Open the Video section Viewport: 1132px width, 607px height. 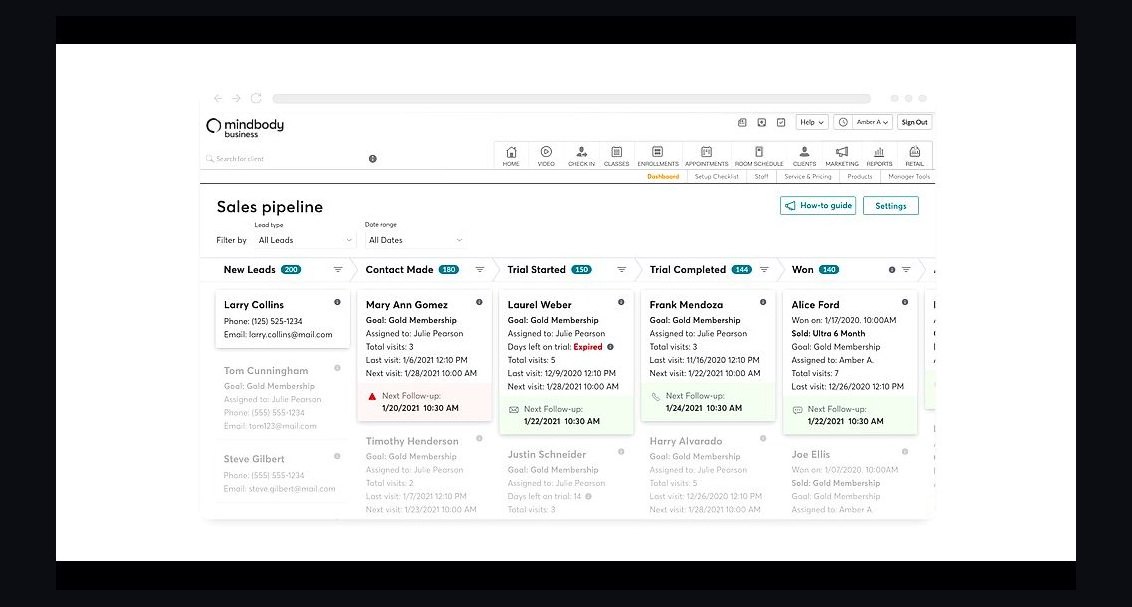(x=546, y=156)
